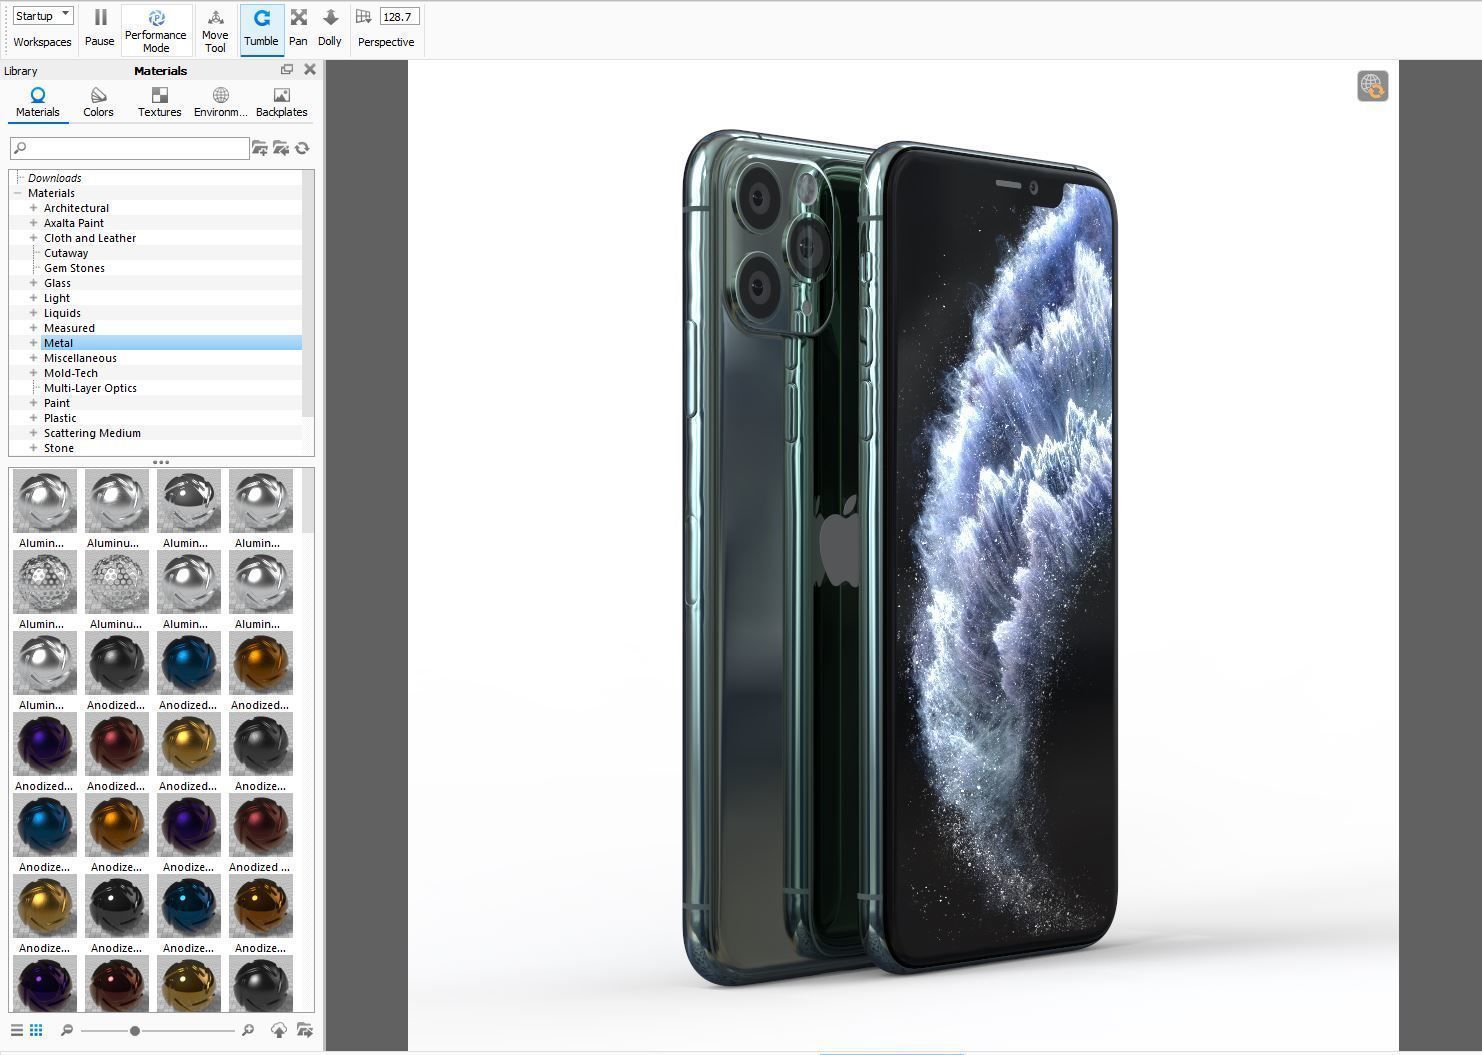Screen dimensions: 1482x1055
Task: Expand the Metal folder
Action: click(34, 343)
